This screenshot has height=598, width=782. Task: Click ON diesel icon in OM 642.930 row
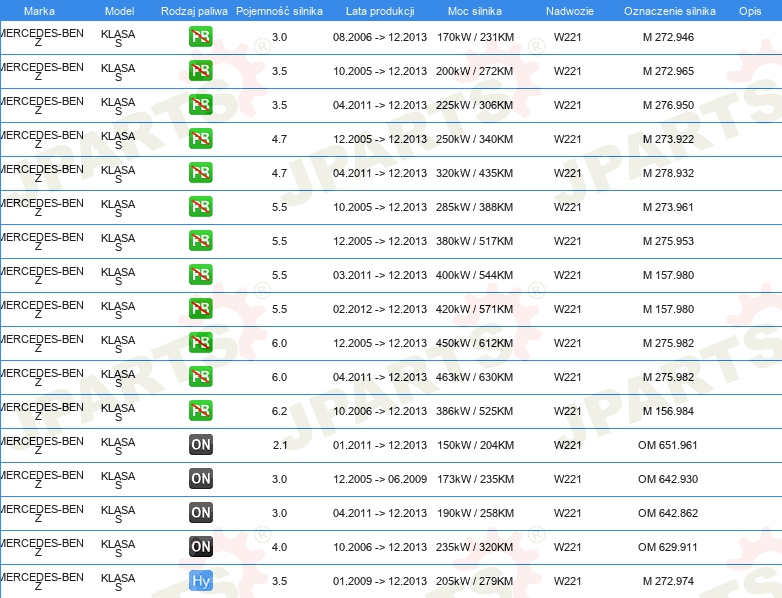201,478
